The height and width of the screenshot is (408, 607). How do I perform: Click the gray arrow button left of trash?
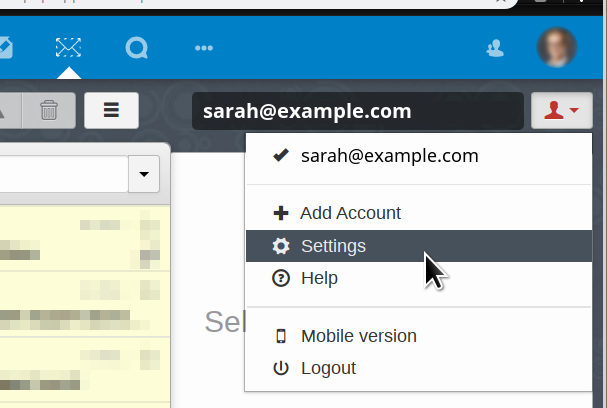tap(8, 110)
